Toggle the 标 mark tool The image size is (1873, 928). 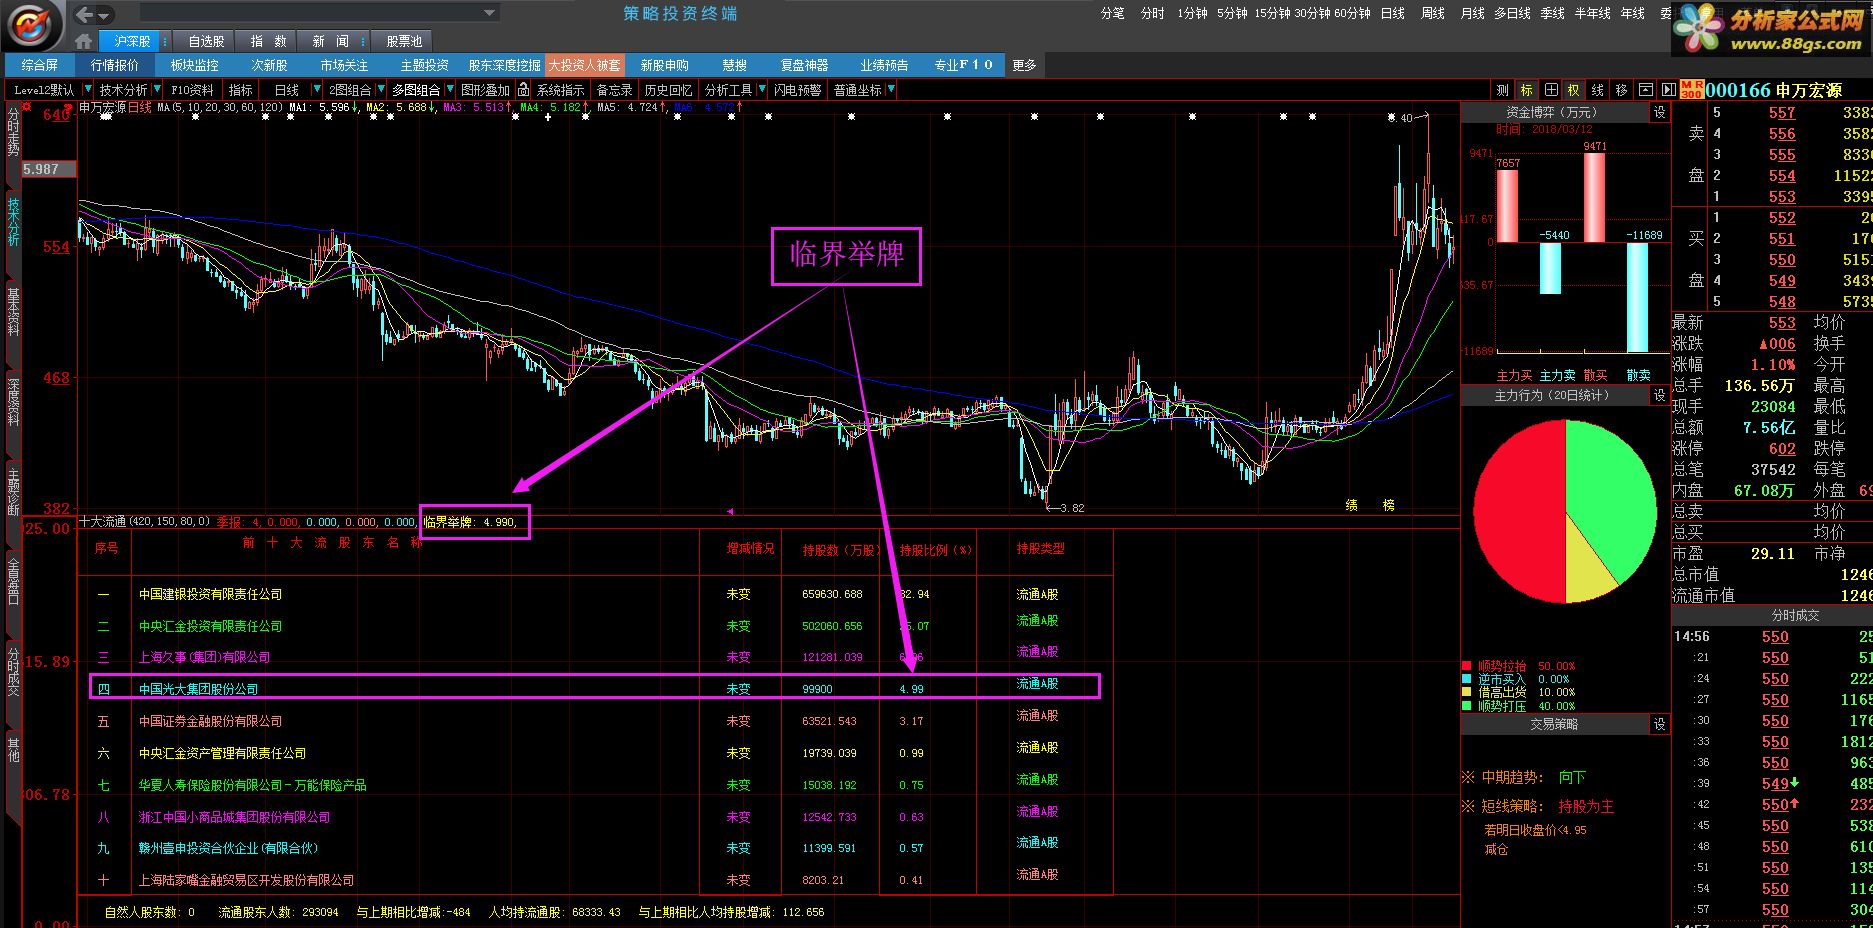click(1526, 90)
